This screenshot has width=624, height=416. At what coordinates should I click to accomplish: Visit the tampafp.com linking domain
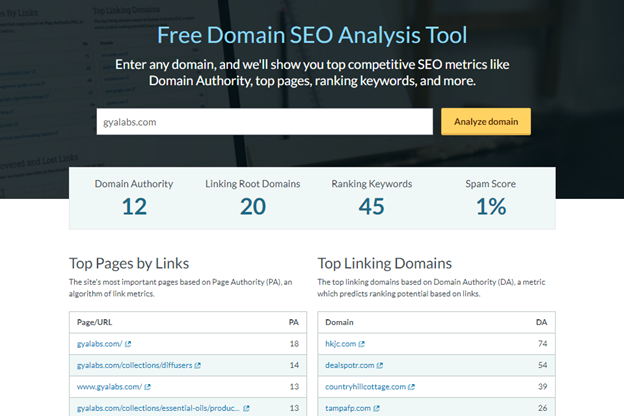(348, 408)
